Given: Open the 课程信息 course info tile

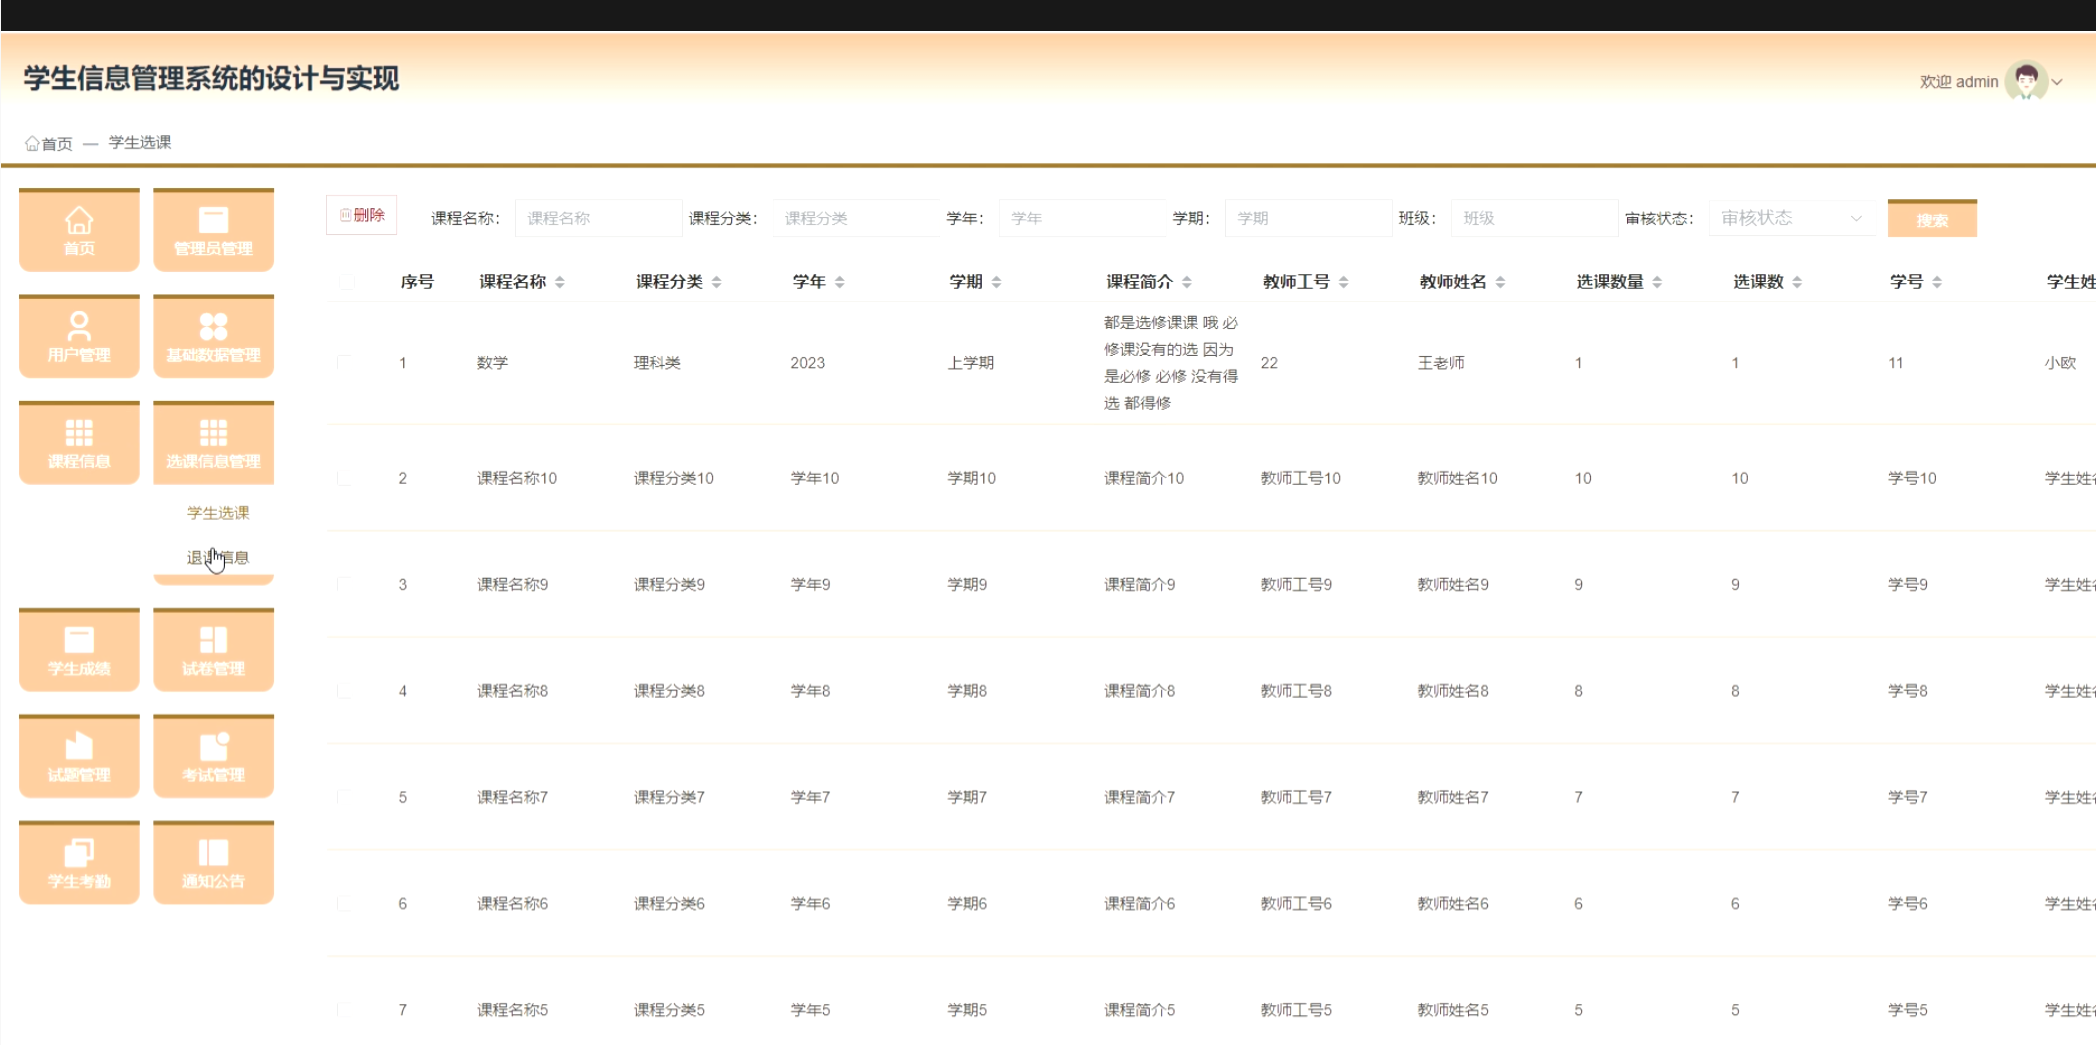Looking at the screenshot, I should pos(79,444).
